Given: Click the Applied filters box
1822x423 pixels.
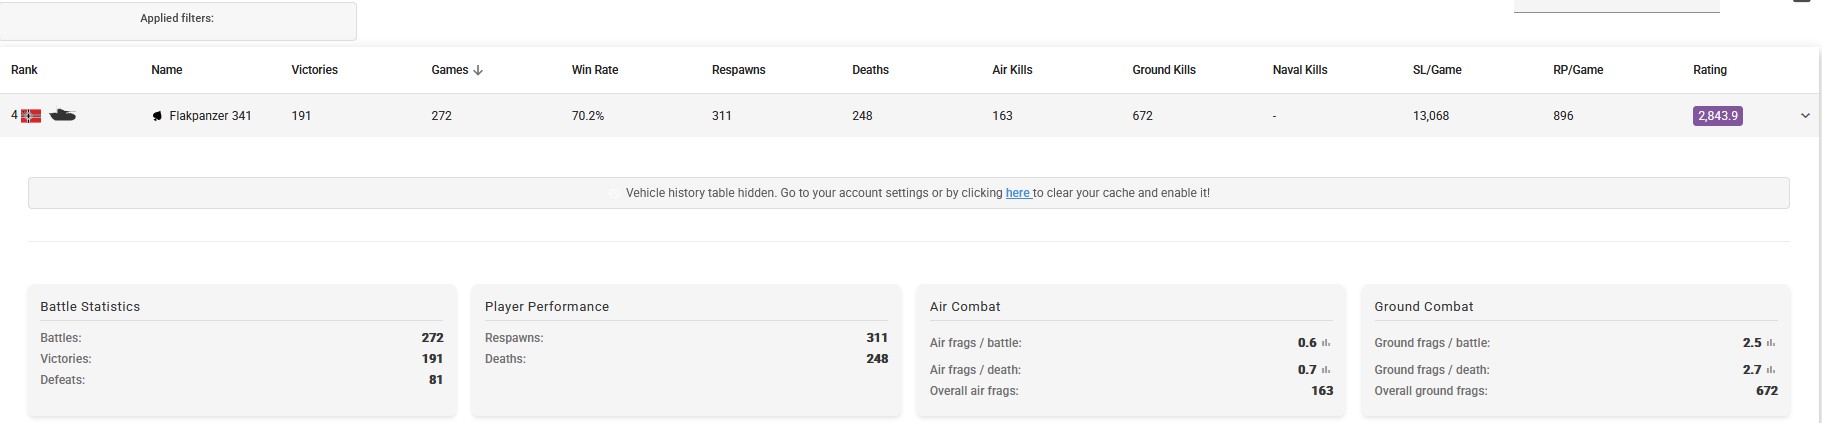Looking at the screenshot, I should 178,21.
